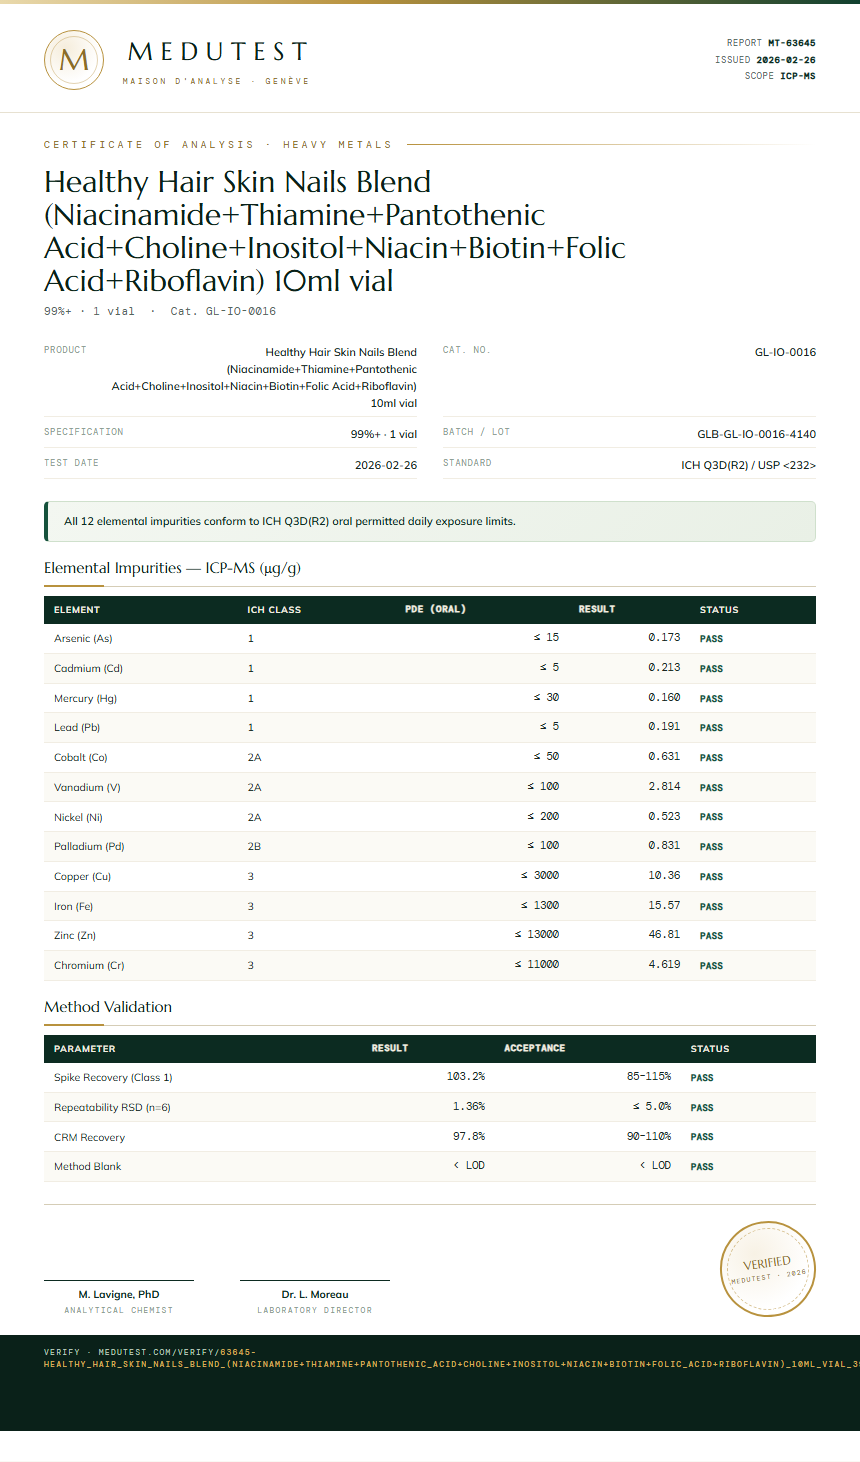Screen dimensions: 860x1462
Task: Select Vanadium result 2.814
Action: tap(664, 786)
